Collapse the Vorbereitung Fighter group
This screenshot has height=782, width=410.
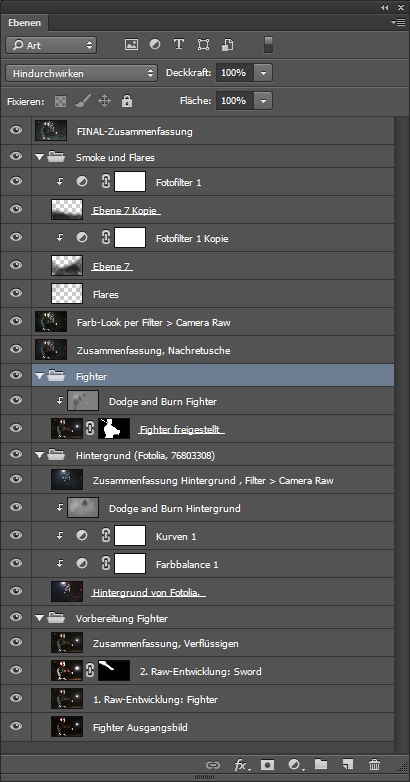[40, 618]
